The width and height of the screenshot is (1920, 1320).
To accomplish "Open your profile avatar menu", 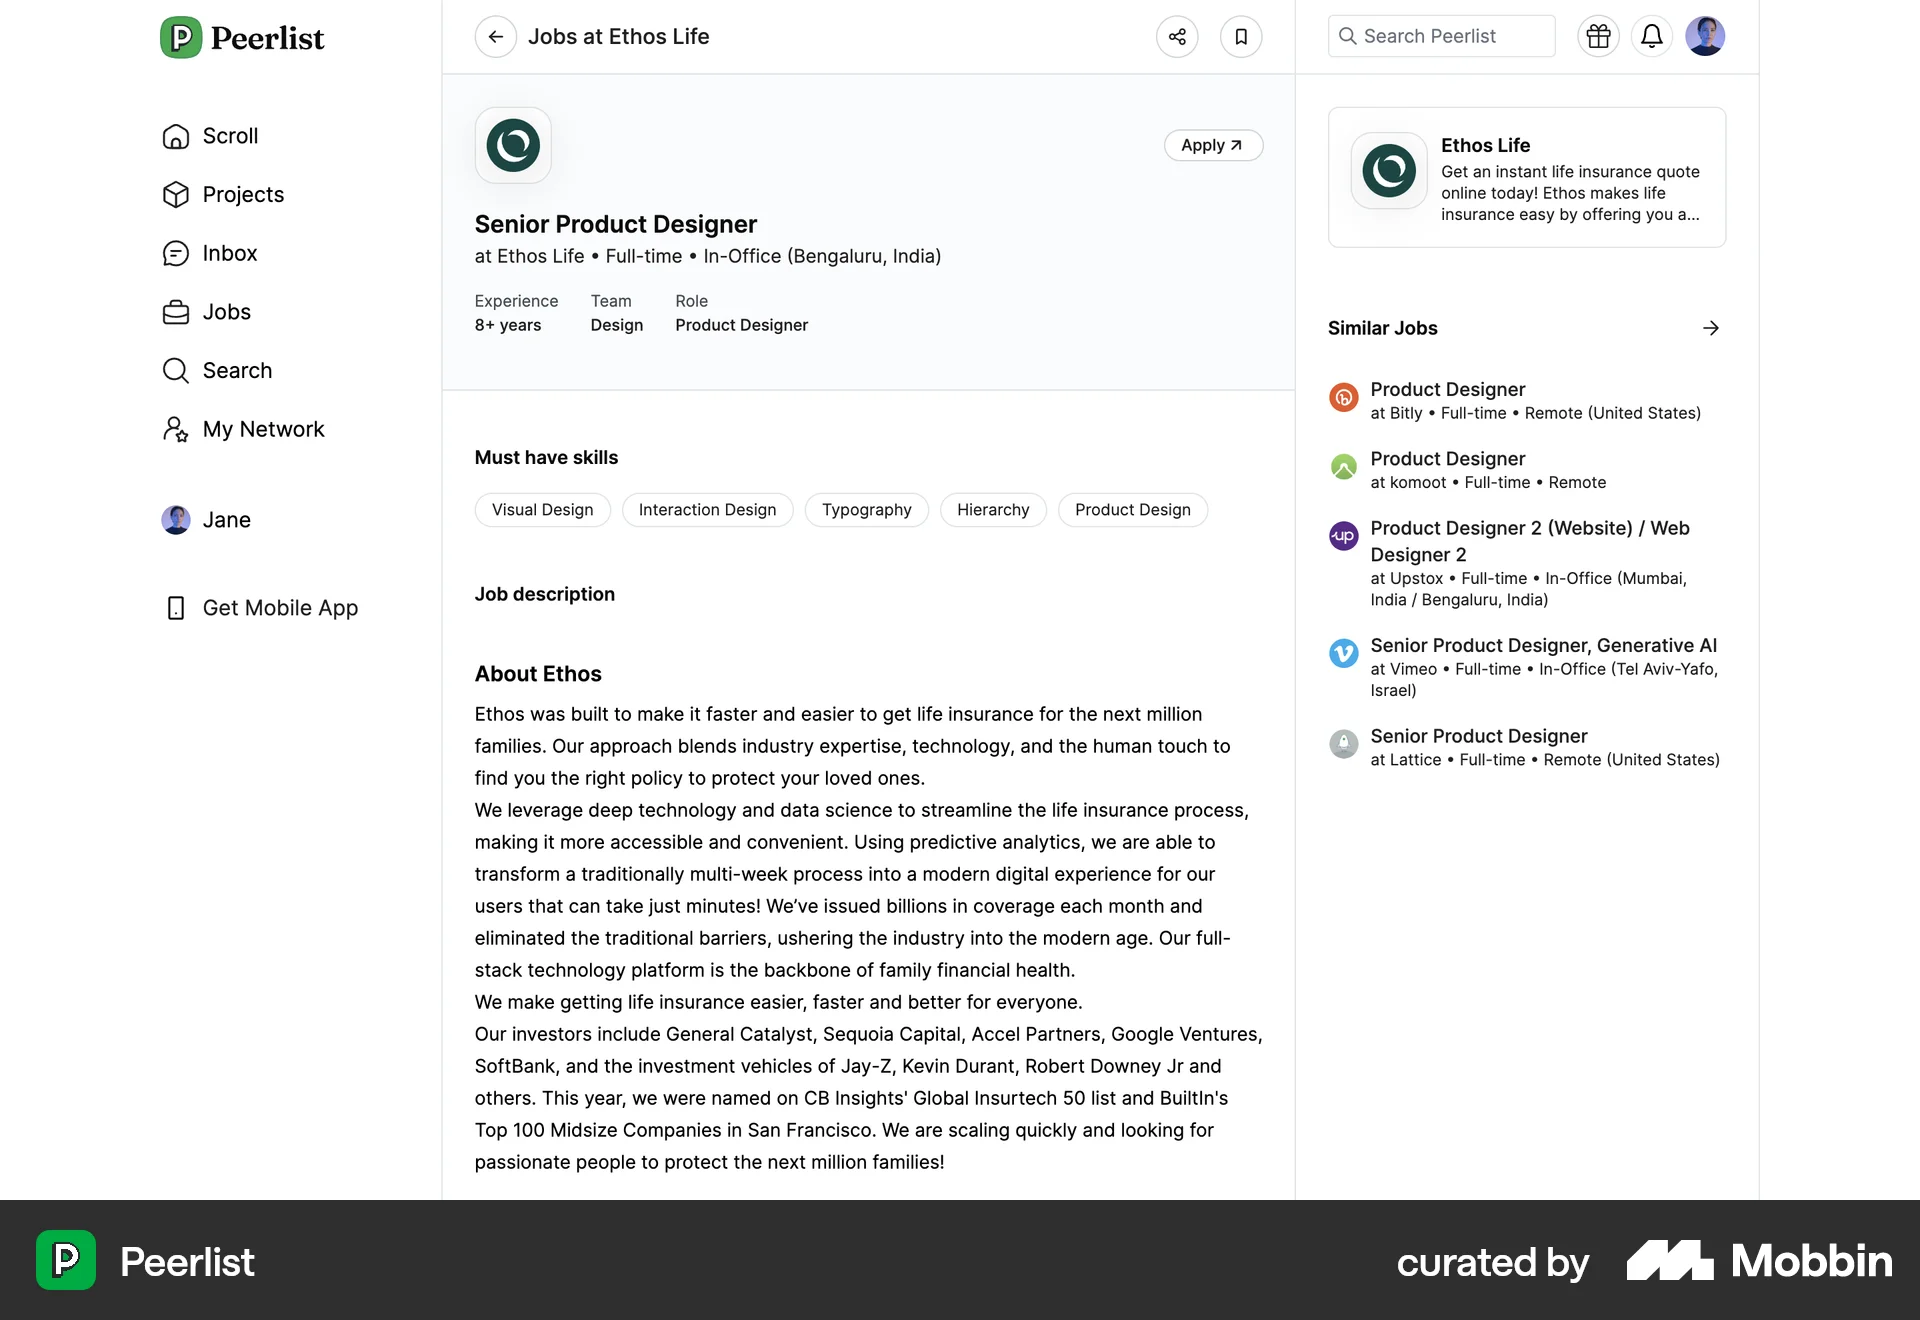I will point(1706,36).
